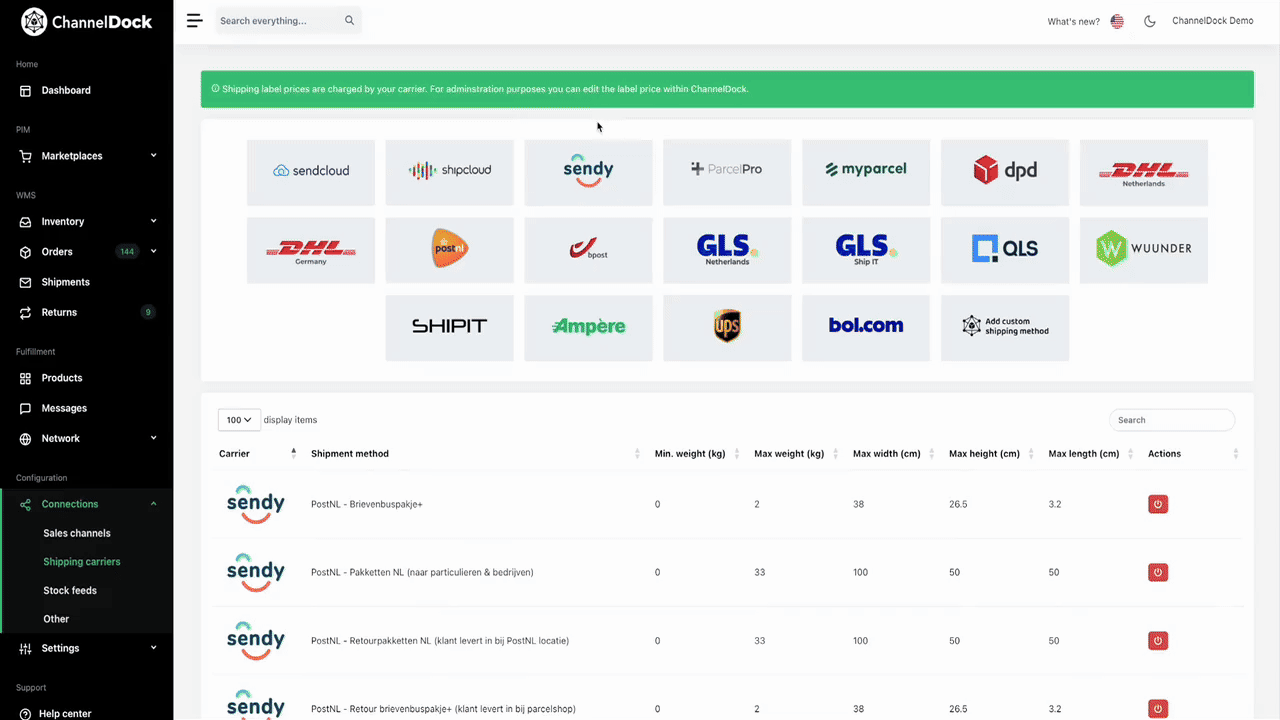
Task: Disable PostNL Brievenbuspakje+ with power button
Action: click(x=1158, y=504)
